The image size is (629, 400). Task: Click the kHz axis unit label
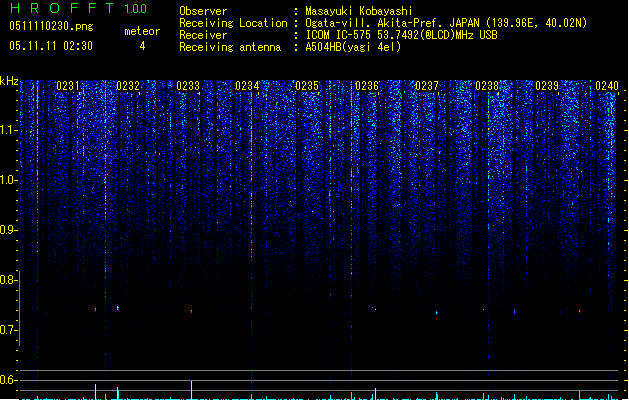[x=9, y=81]
